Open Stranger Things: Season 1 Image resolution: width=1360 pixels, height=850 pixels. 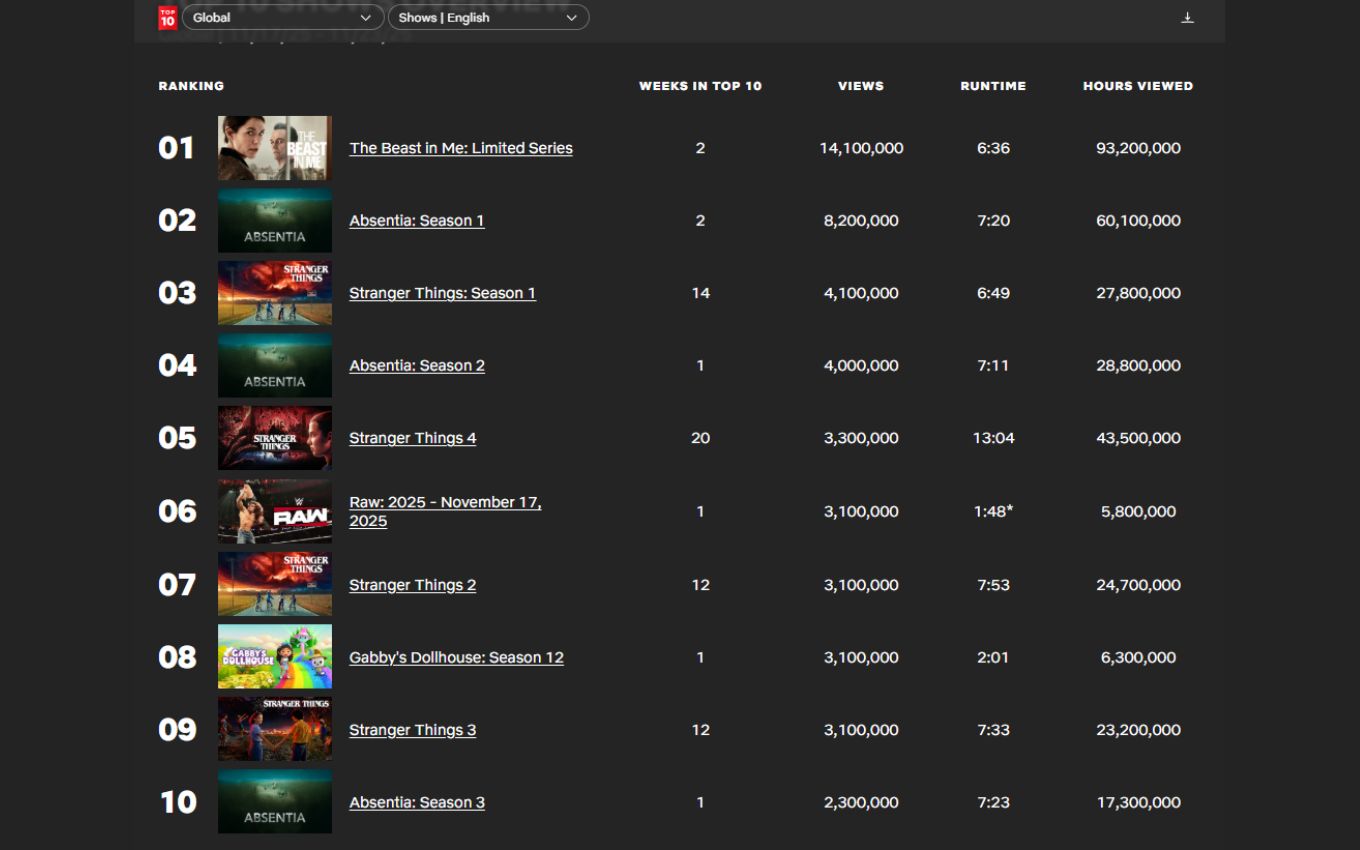tap(442, 292)
